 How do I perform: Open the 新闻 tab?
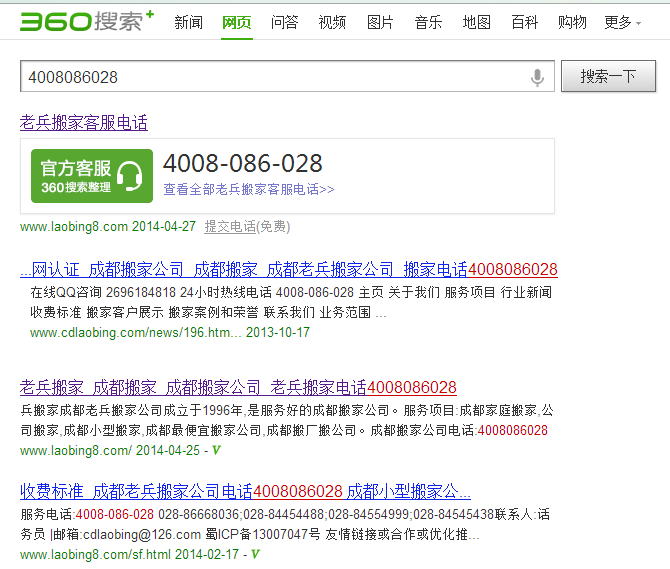point(188,22)
